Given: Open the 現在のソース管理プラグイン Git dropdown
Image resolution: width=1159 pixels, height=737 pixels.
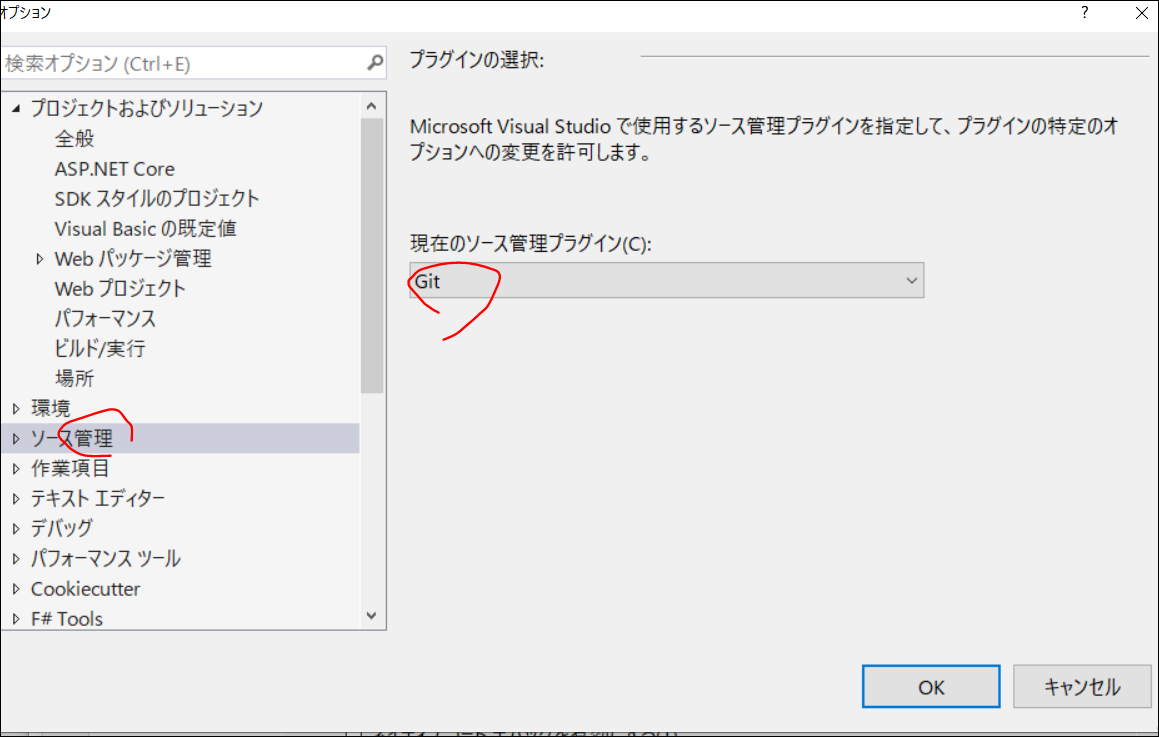Looking at the screenshot, I should tap(667, 281).
